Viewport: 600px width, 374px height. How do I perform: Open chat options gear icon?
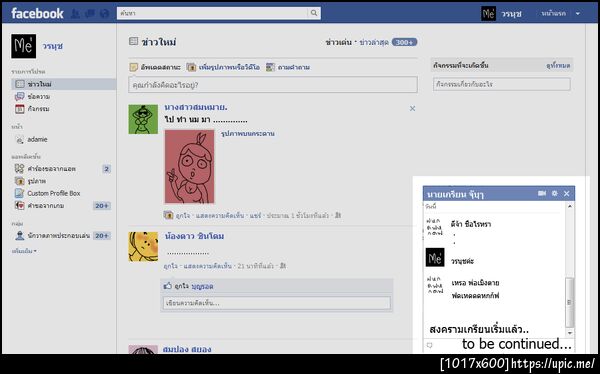pyautogui.click(x=554, y=193)
